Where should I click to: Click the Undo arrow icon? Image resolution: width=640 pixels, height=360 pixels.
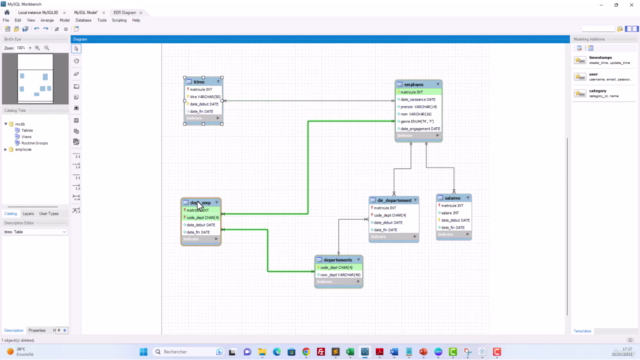click(37, 29)
